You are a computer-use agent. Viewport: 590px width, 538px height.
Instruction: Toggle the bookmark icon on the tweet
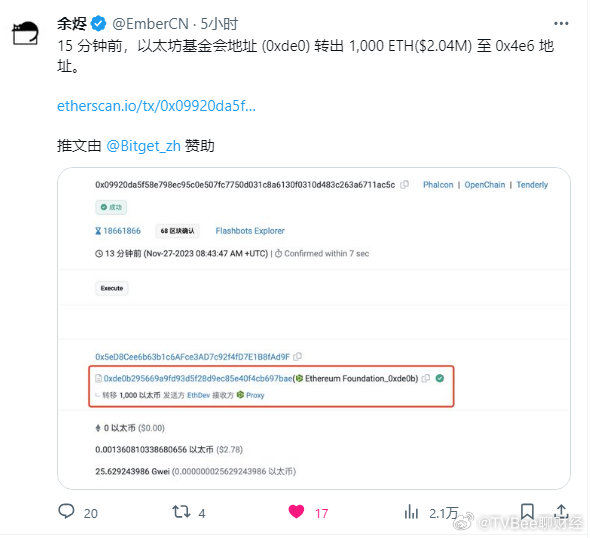tap(527, 512)
